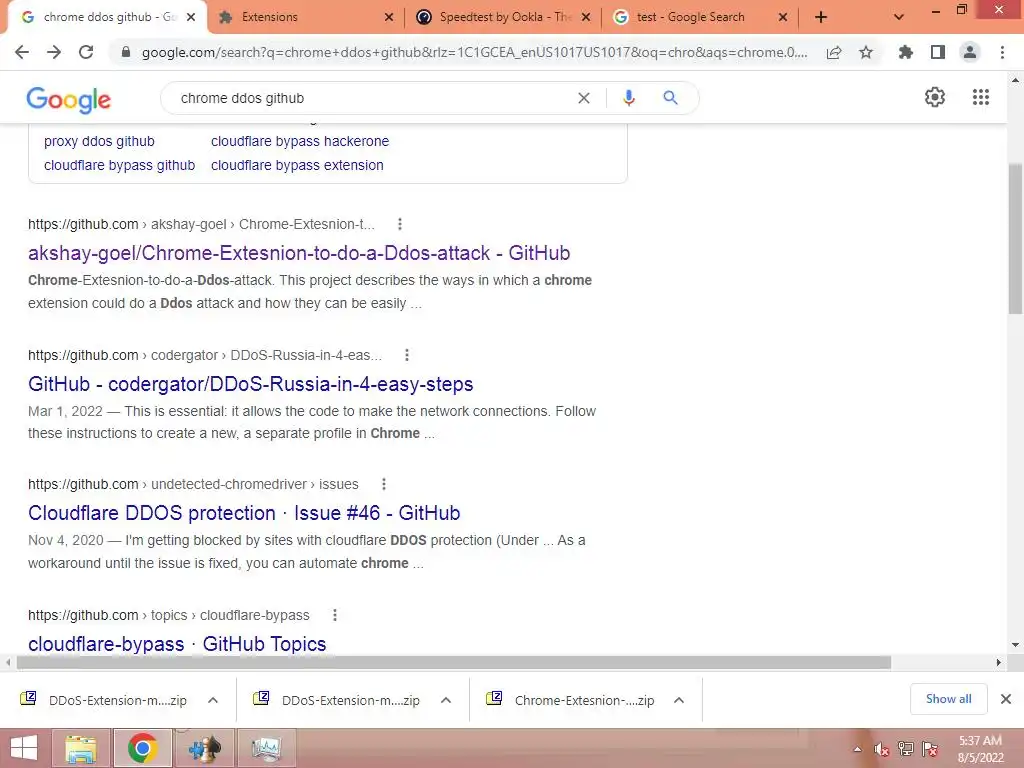
Task: Open the Windows Start menu
Action: [x=24, y=748]
